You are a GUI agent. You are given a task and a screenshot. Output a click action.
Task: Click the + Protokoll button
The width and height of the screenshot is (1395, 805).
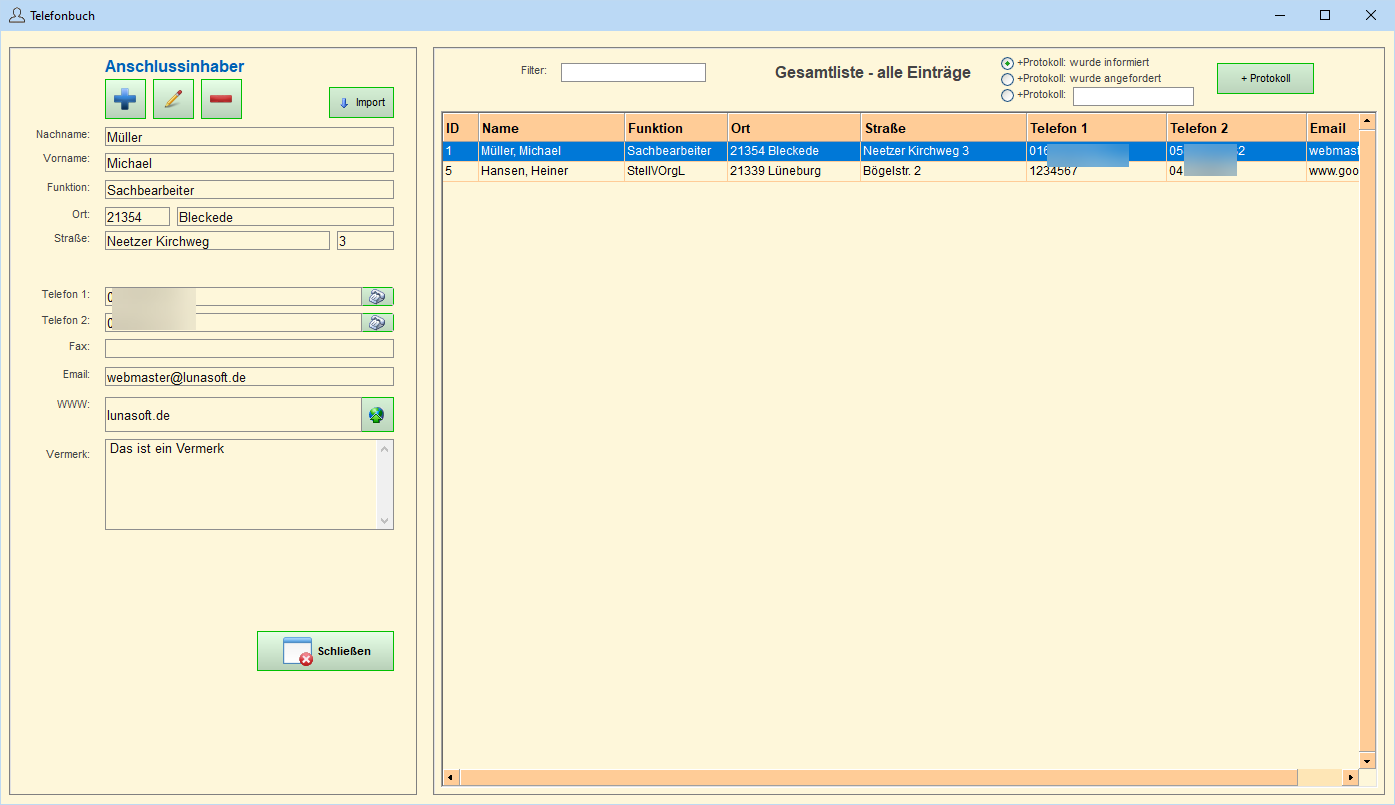(1264, 78)
